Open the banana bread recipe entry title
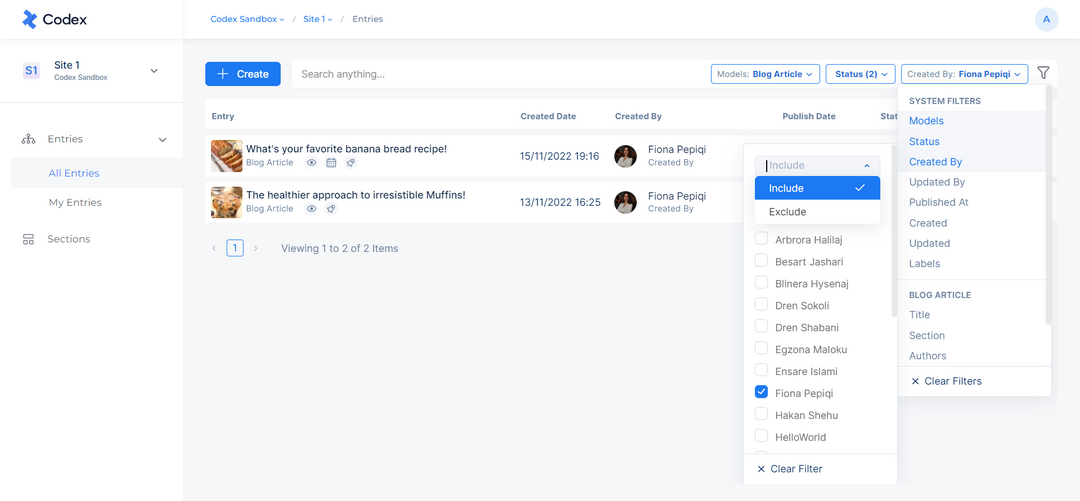 click(x=346, y=149)
